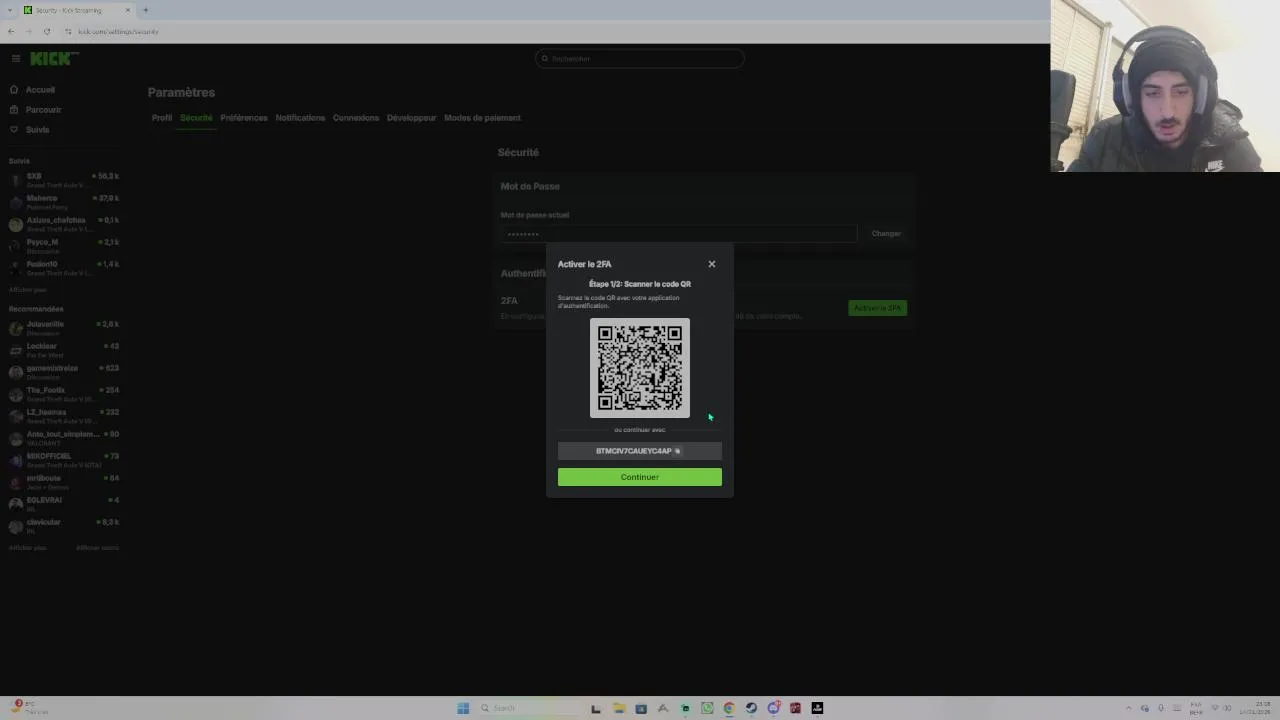Open the mrilboula channel
Screen dimensions: 1280x720
click(x=64, y=481)
